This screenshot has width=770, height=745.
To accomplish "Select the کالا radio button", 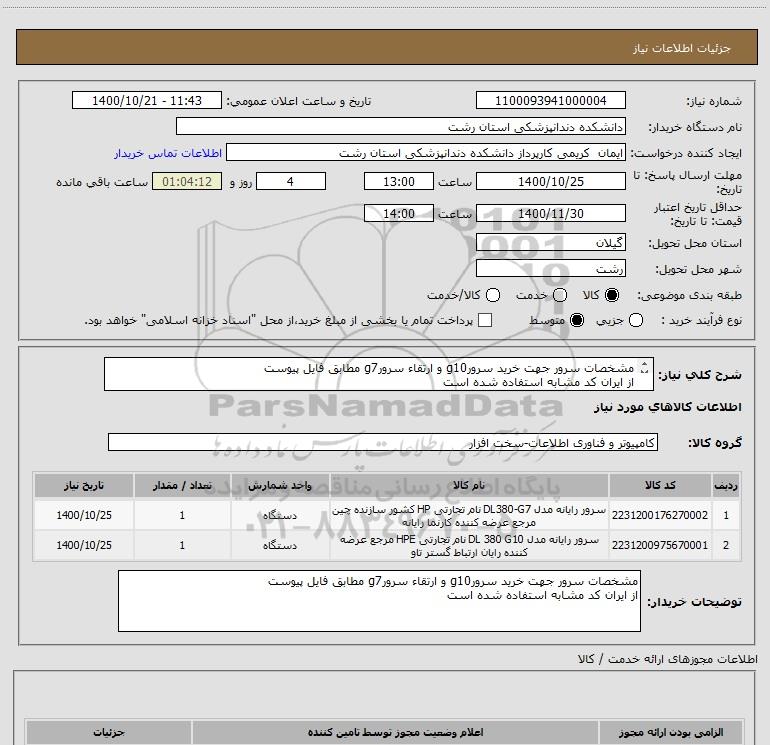I will coord(612,295).
